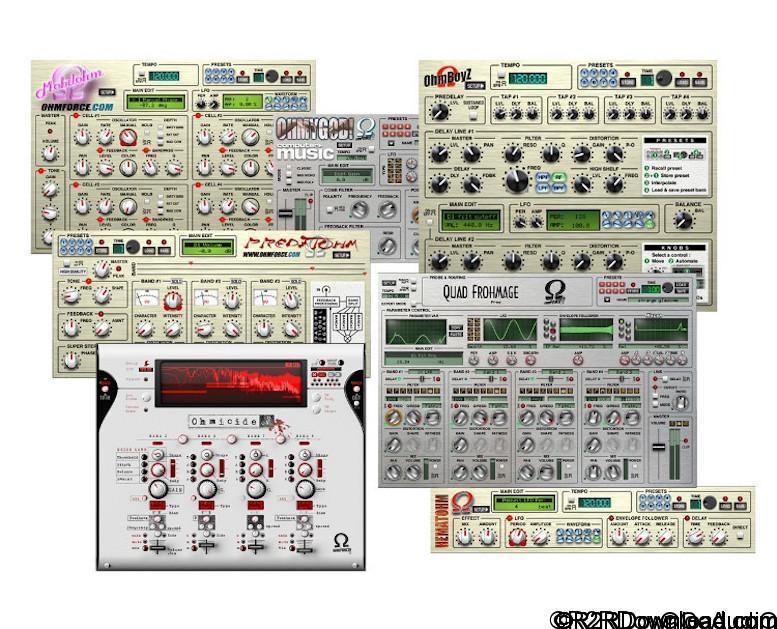Click the large Delay Line #1 Freq knob in OhmBoyz

[517, 180]
